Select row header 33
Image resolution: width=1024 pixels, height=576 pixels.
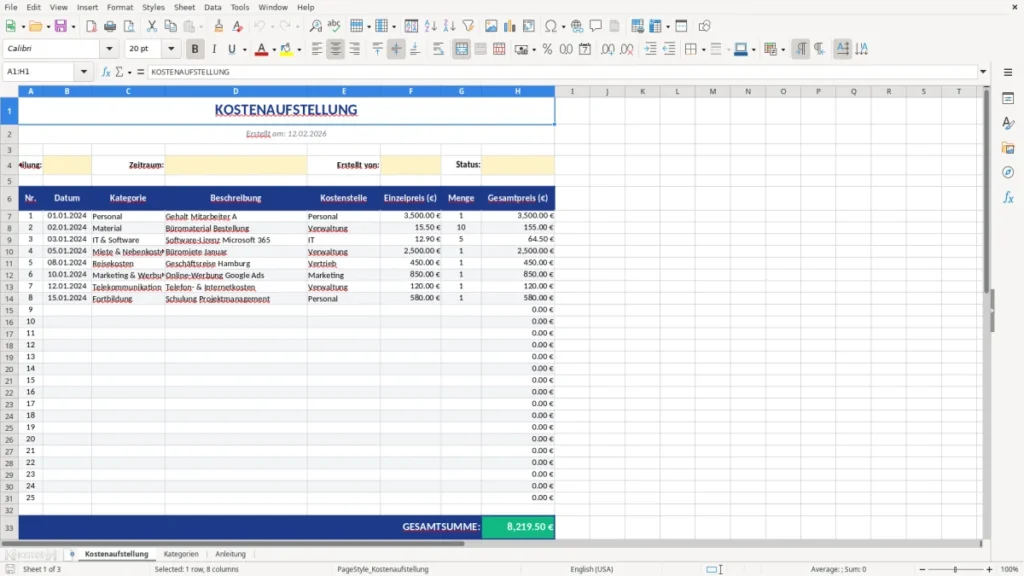pyautogui.click(x=9, y=528)
